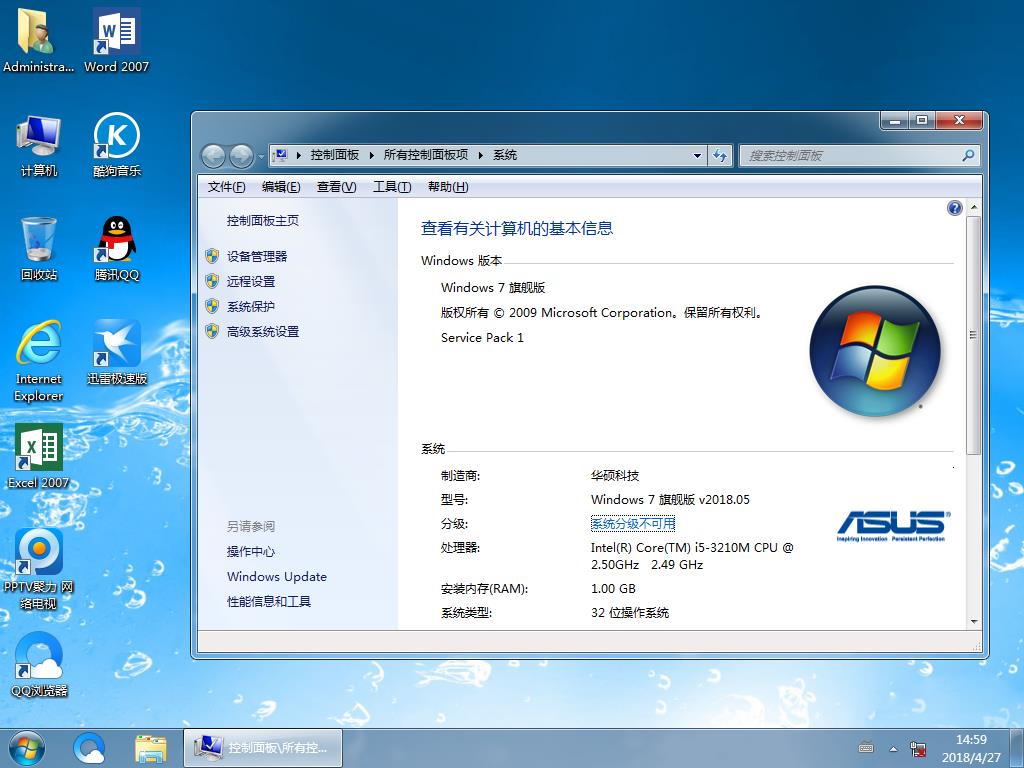The width and height of the screenshot is (1024, 768).
Task: Open the Administrator folder desktop icon
Action: tap(37, 40)
